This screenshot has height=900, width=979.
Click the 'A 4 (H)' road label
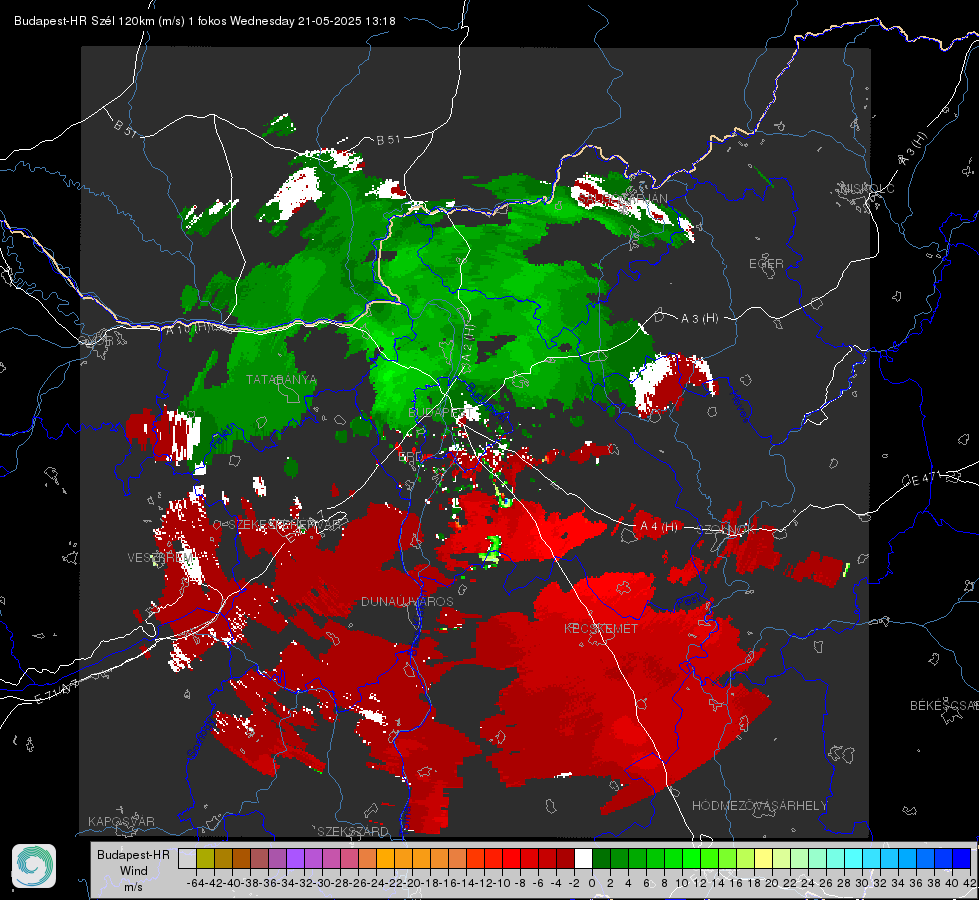pyautogui.click(x=659, y=527)
